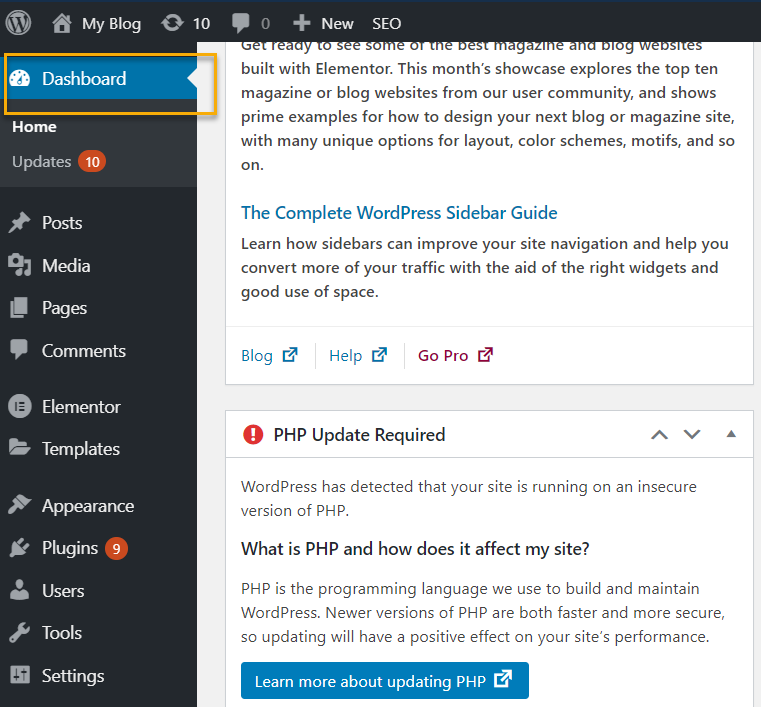The image size is (761, 707).
Task: Click the Appearance paintbrush icon
Action: (19, 504)
